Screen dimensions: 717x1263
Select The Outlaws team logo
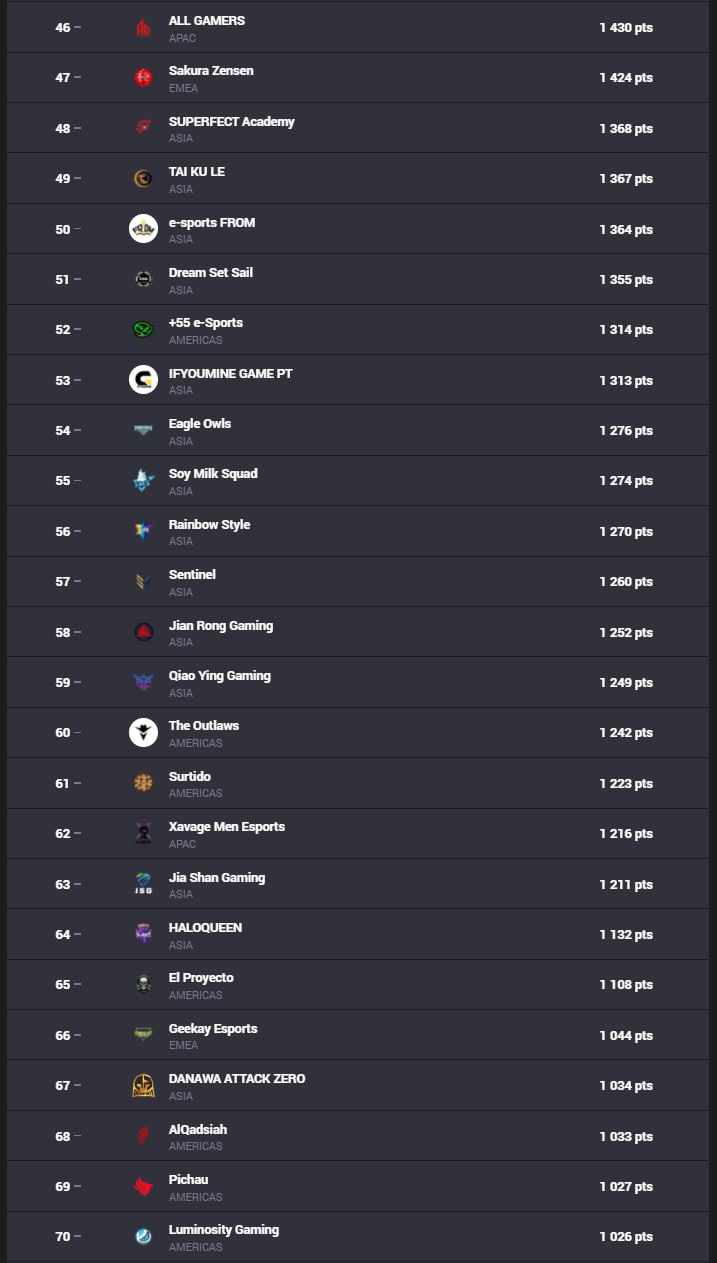143,732
